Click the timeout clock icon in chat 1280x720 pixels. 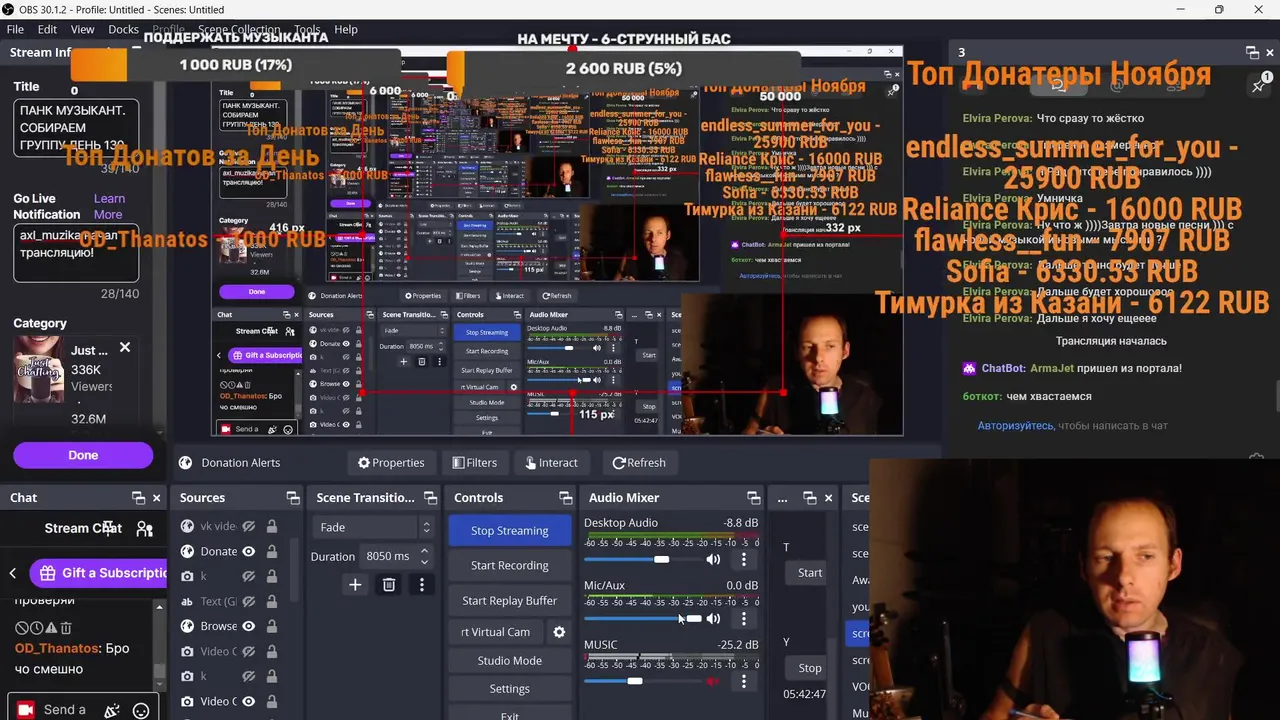tap(37, 628)
